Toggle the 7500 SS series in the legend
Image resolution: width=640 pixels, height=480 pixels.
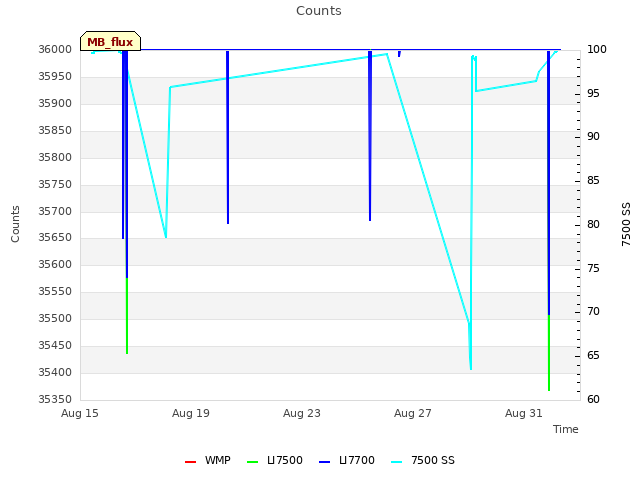[x=423, y=460]
